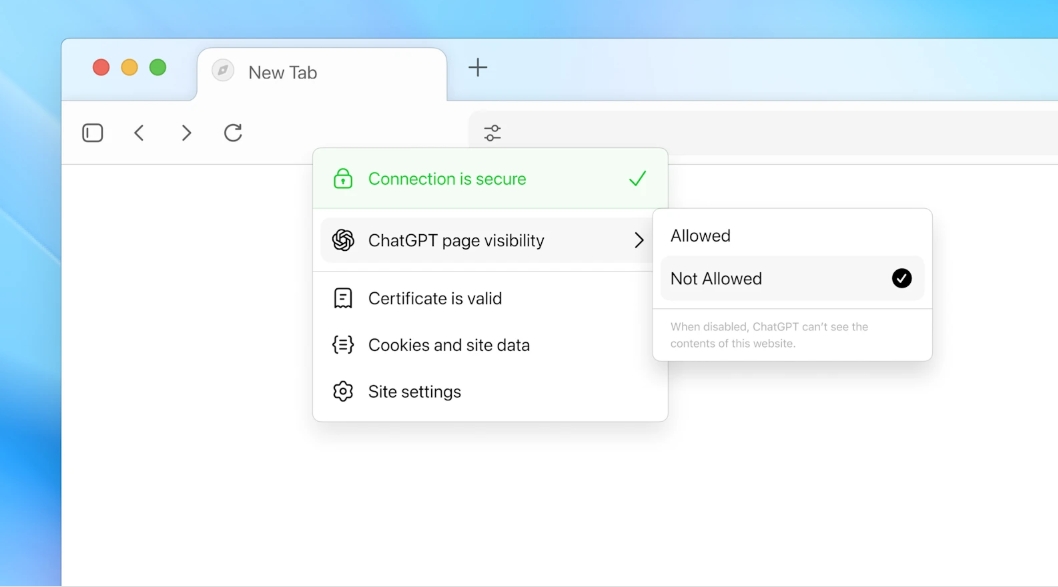Viewport: 1058px width, 587px height.
Task: Open Cookies and site data
Action: point(491,345)
